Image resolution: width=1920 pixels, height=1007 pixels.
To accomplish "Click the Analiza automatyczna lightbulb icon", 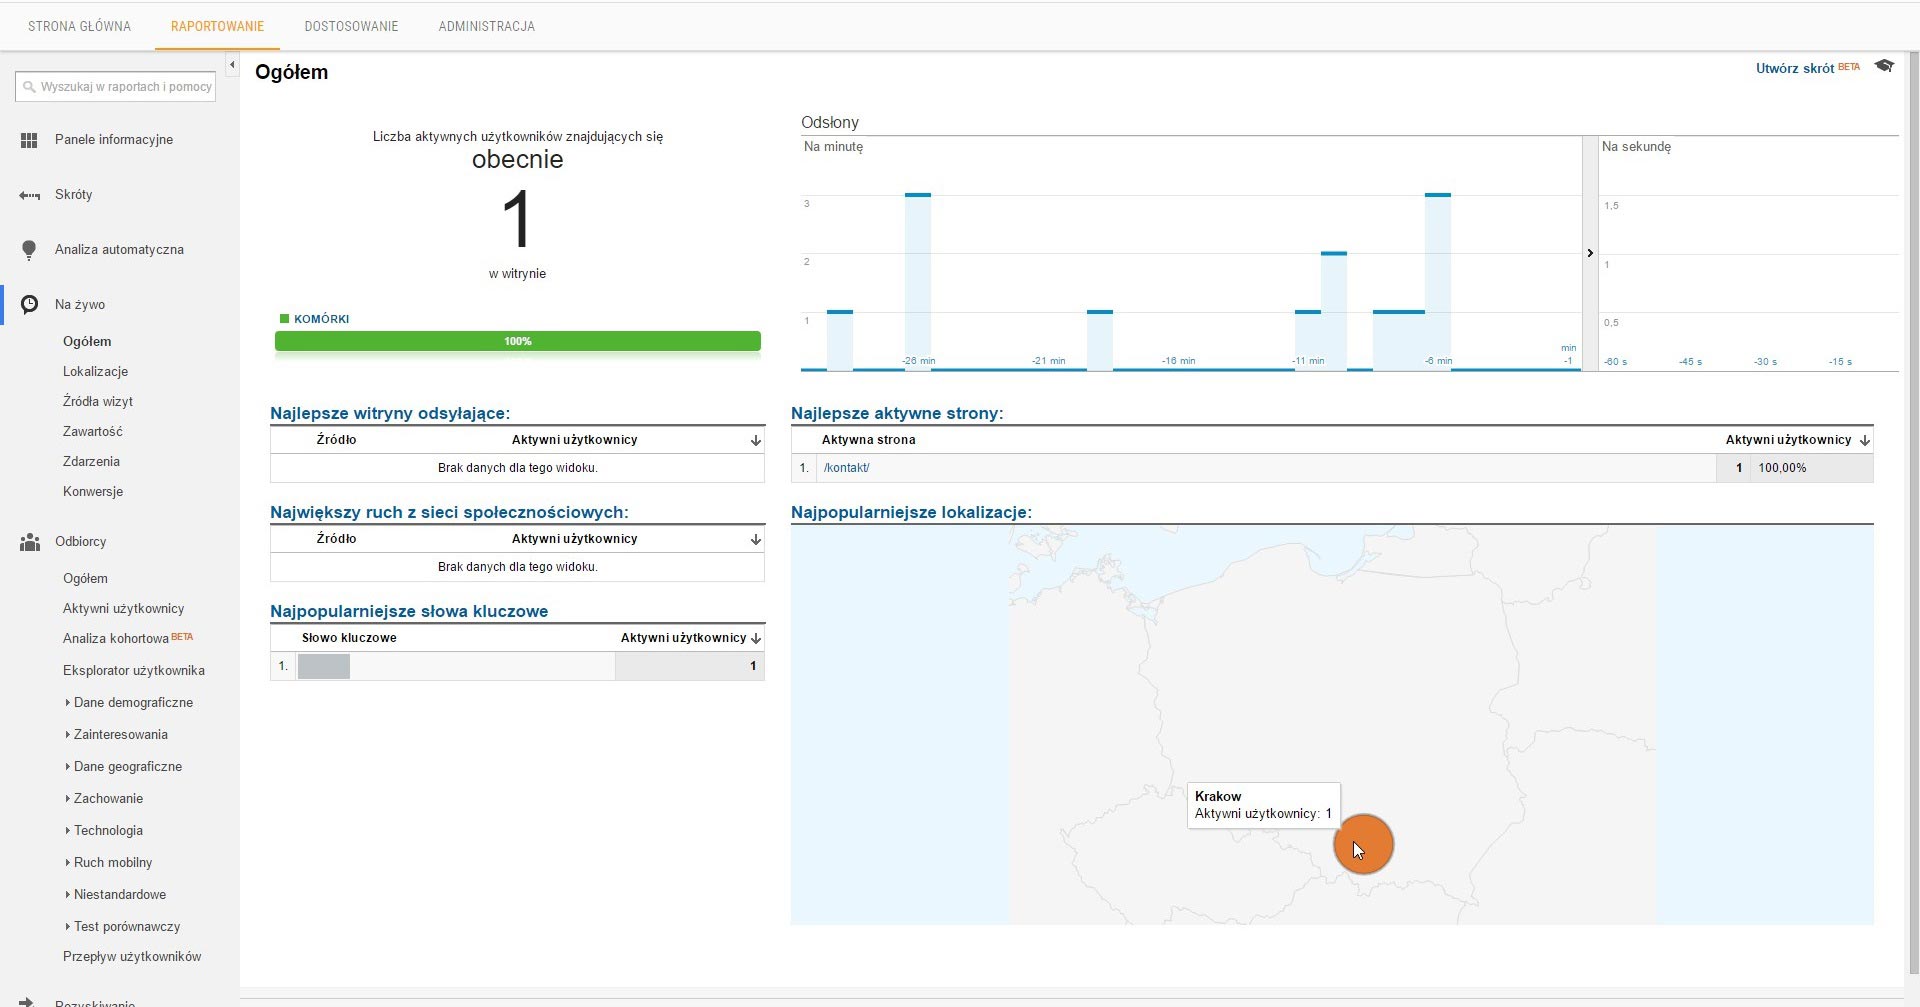I will coord(29,250).
